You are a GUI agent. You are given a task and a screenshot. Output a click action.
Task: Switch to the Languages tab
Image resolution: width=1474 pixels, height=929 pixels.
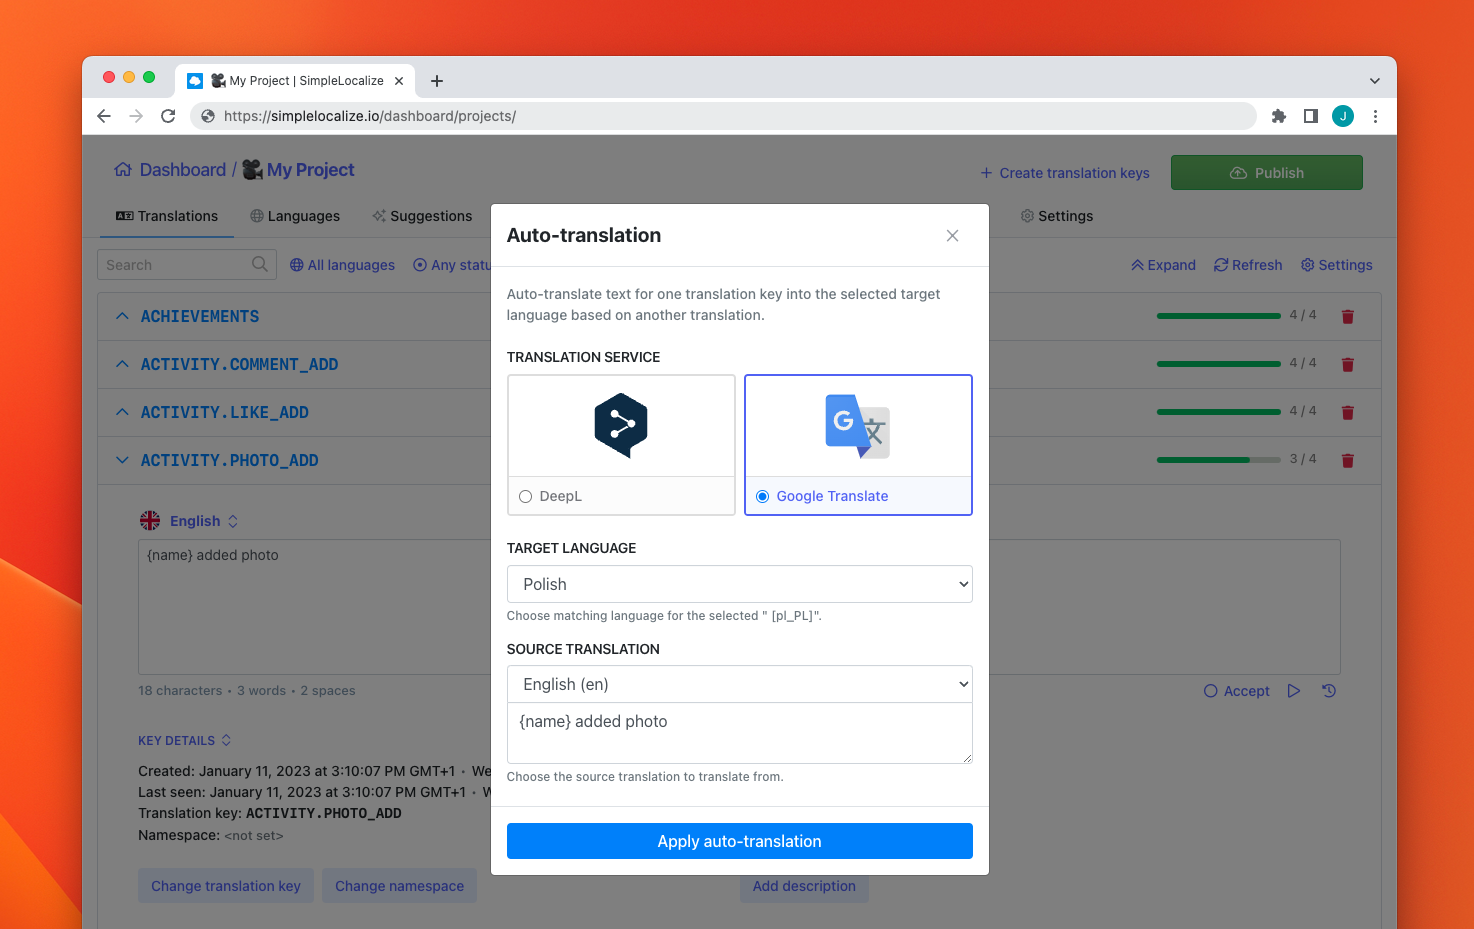pos(295,216)
